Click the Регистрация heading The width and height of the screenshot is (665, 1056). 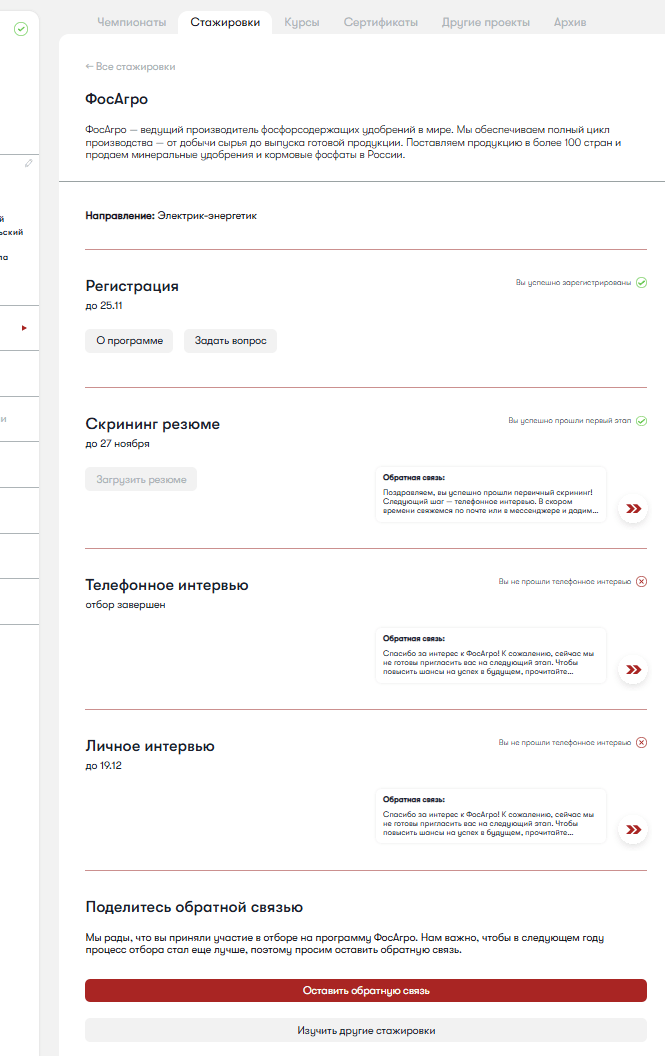(x=132, y=286)
